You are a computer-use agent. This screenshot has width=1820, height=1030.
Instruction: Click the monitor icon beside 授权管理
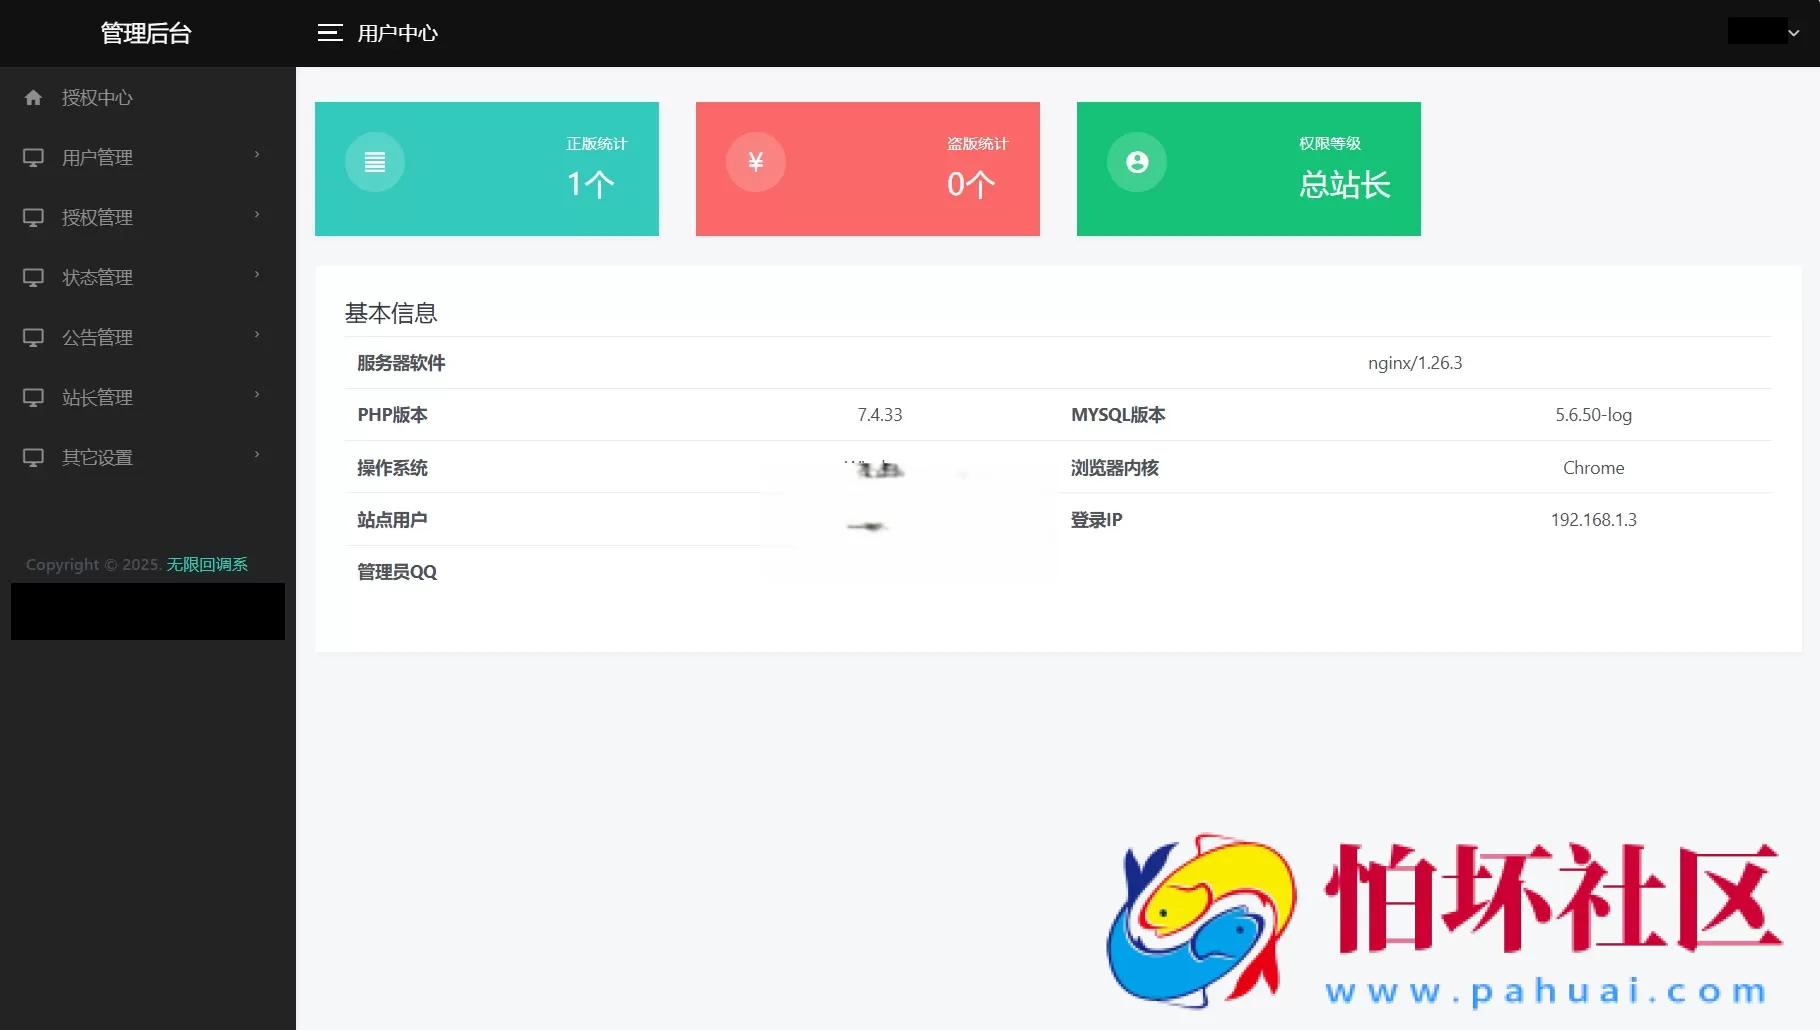coord(33,217)
